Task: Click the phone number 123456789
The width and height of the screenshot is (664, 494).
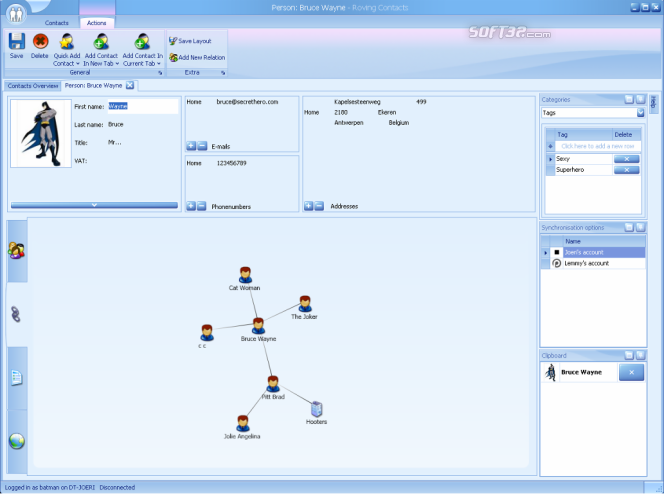Action: (x=231, y=163)
